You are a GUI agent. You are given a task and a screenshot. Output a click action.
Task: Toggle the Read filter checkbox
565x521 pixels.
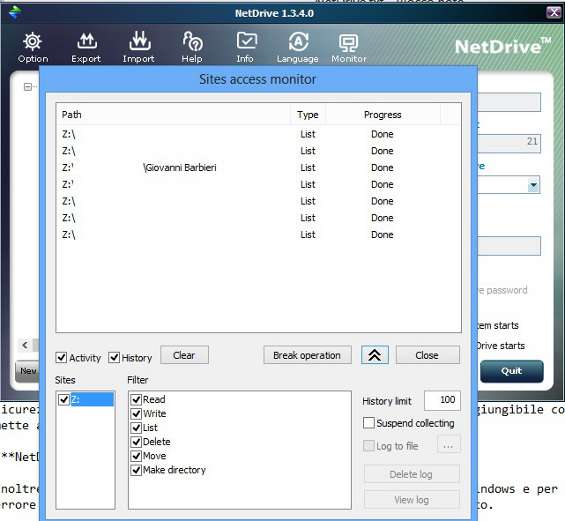click(x=136, y=400)
